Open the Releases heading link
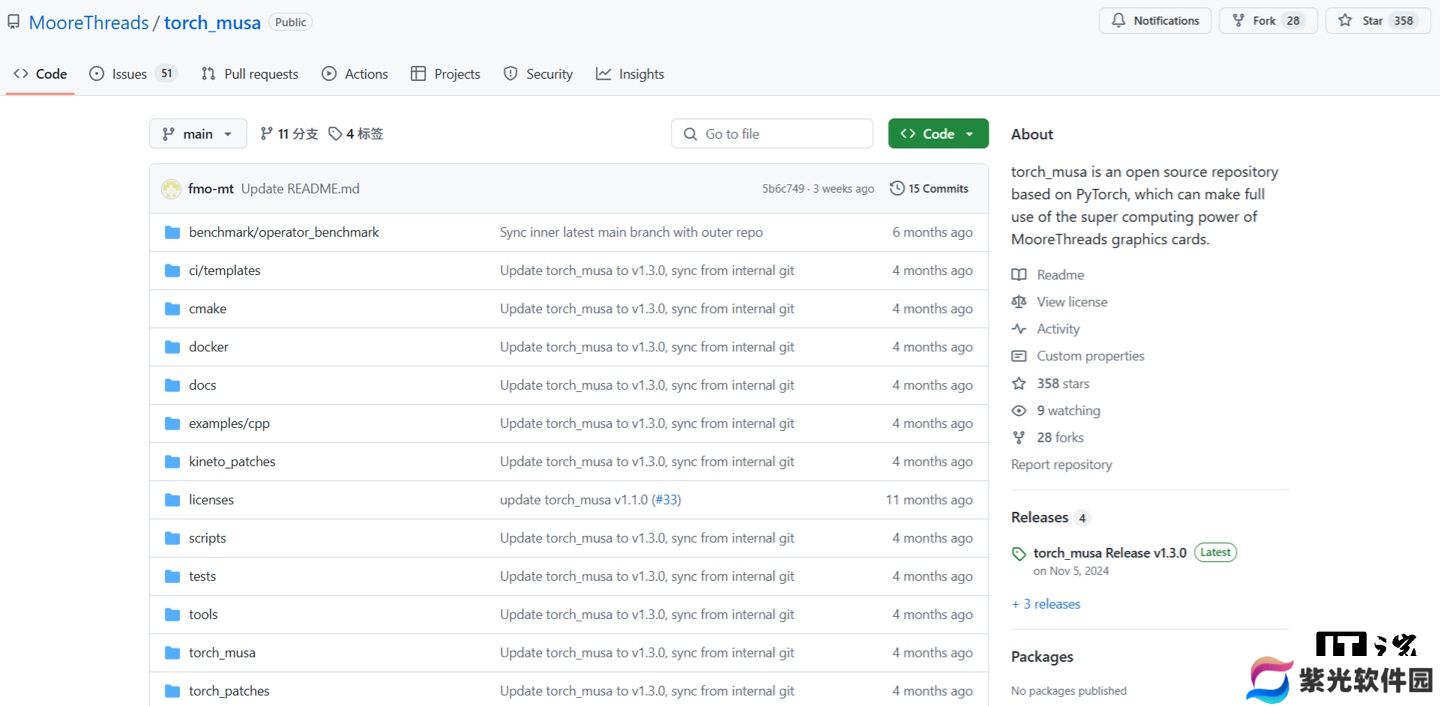Viewport: 1440px width, 706px height. pyautogui.click(x=1040, y=518)
